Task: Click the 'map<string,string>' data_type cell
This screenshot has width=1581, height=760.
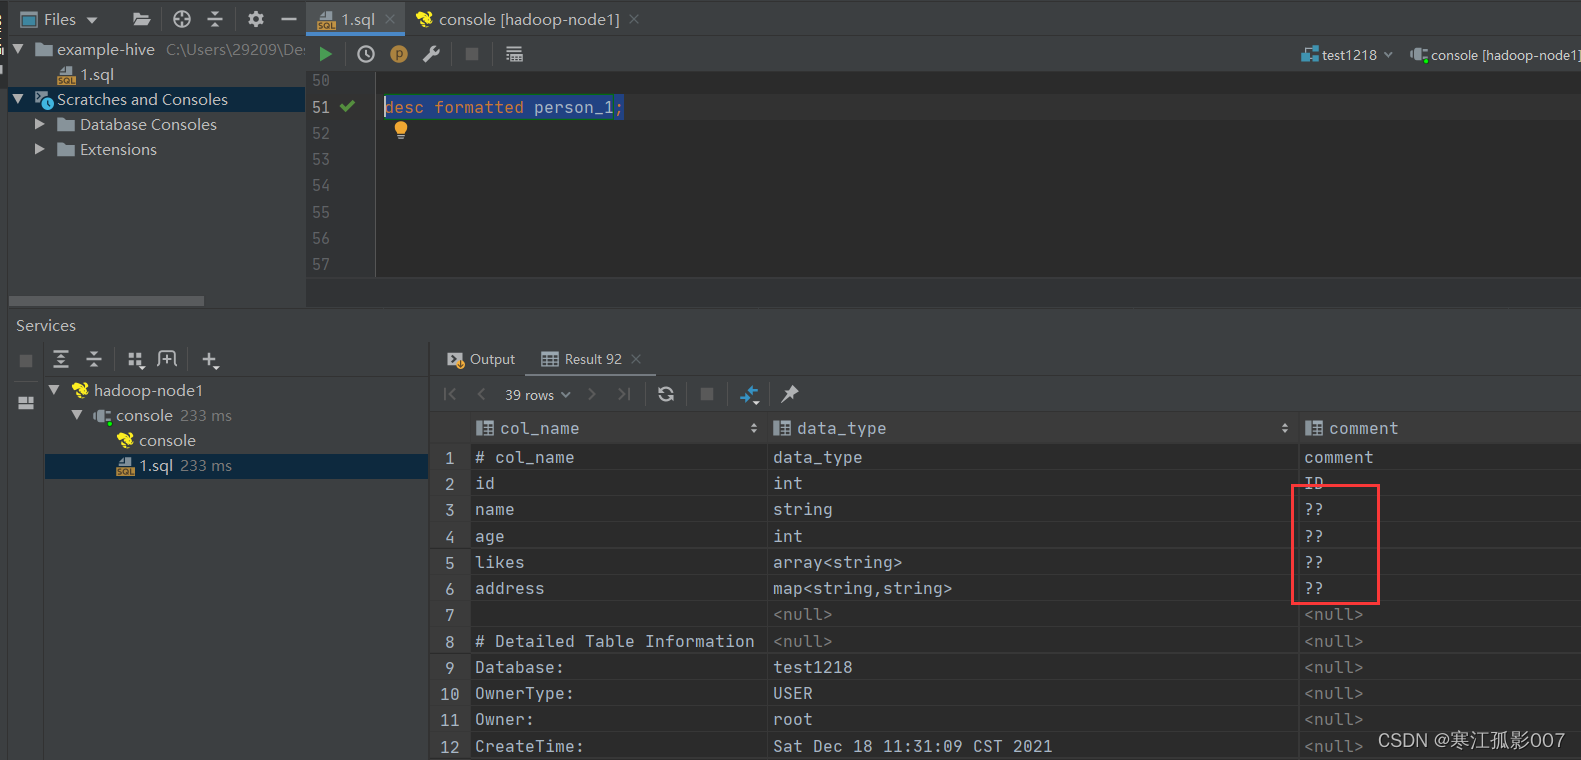Action: [x=1032, y=588]
